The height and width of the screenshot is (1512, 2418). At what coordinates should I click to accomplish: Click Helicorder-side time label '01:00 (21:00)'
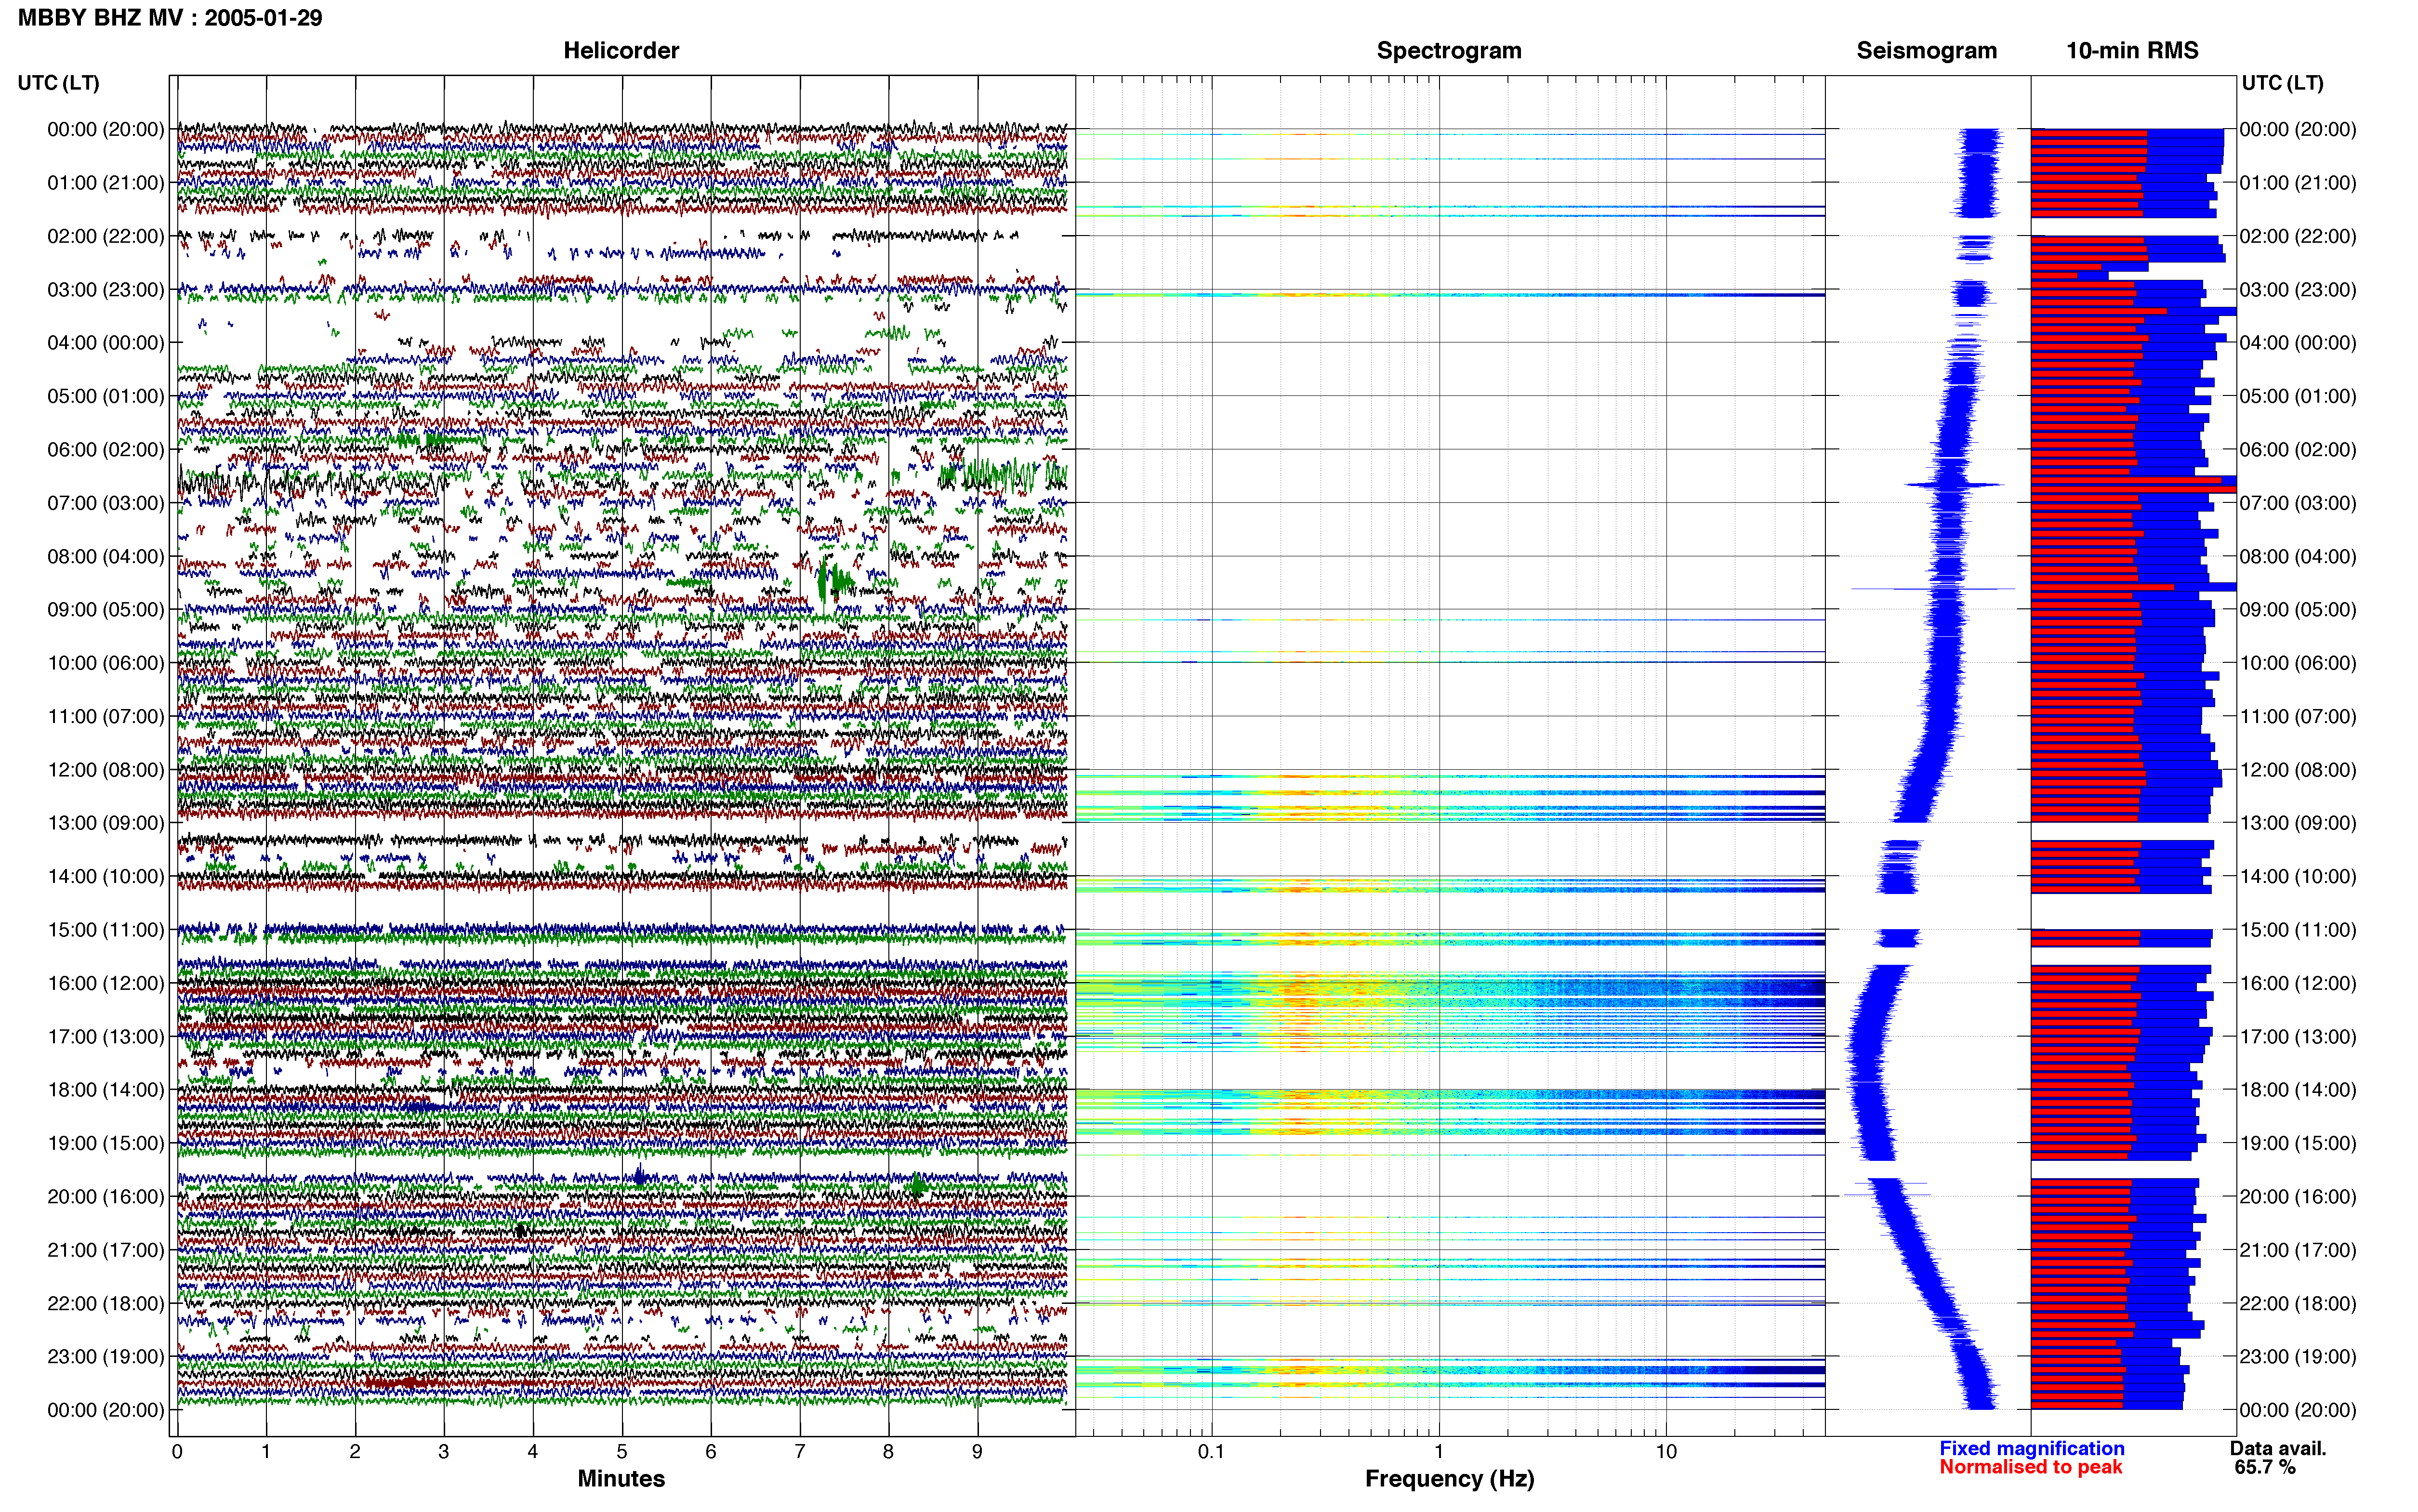106,183
